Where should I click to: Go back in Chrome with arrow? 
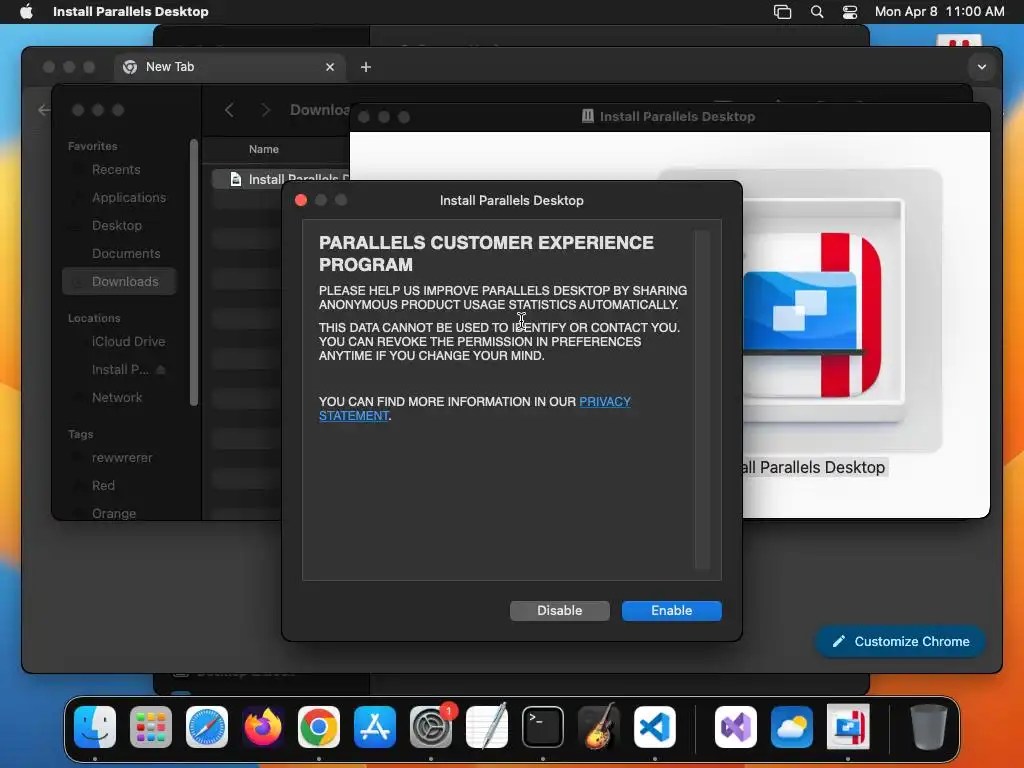[43, 110]
